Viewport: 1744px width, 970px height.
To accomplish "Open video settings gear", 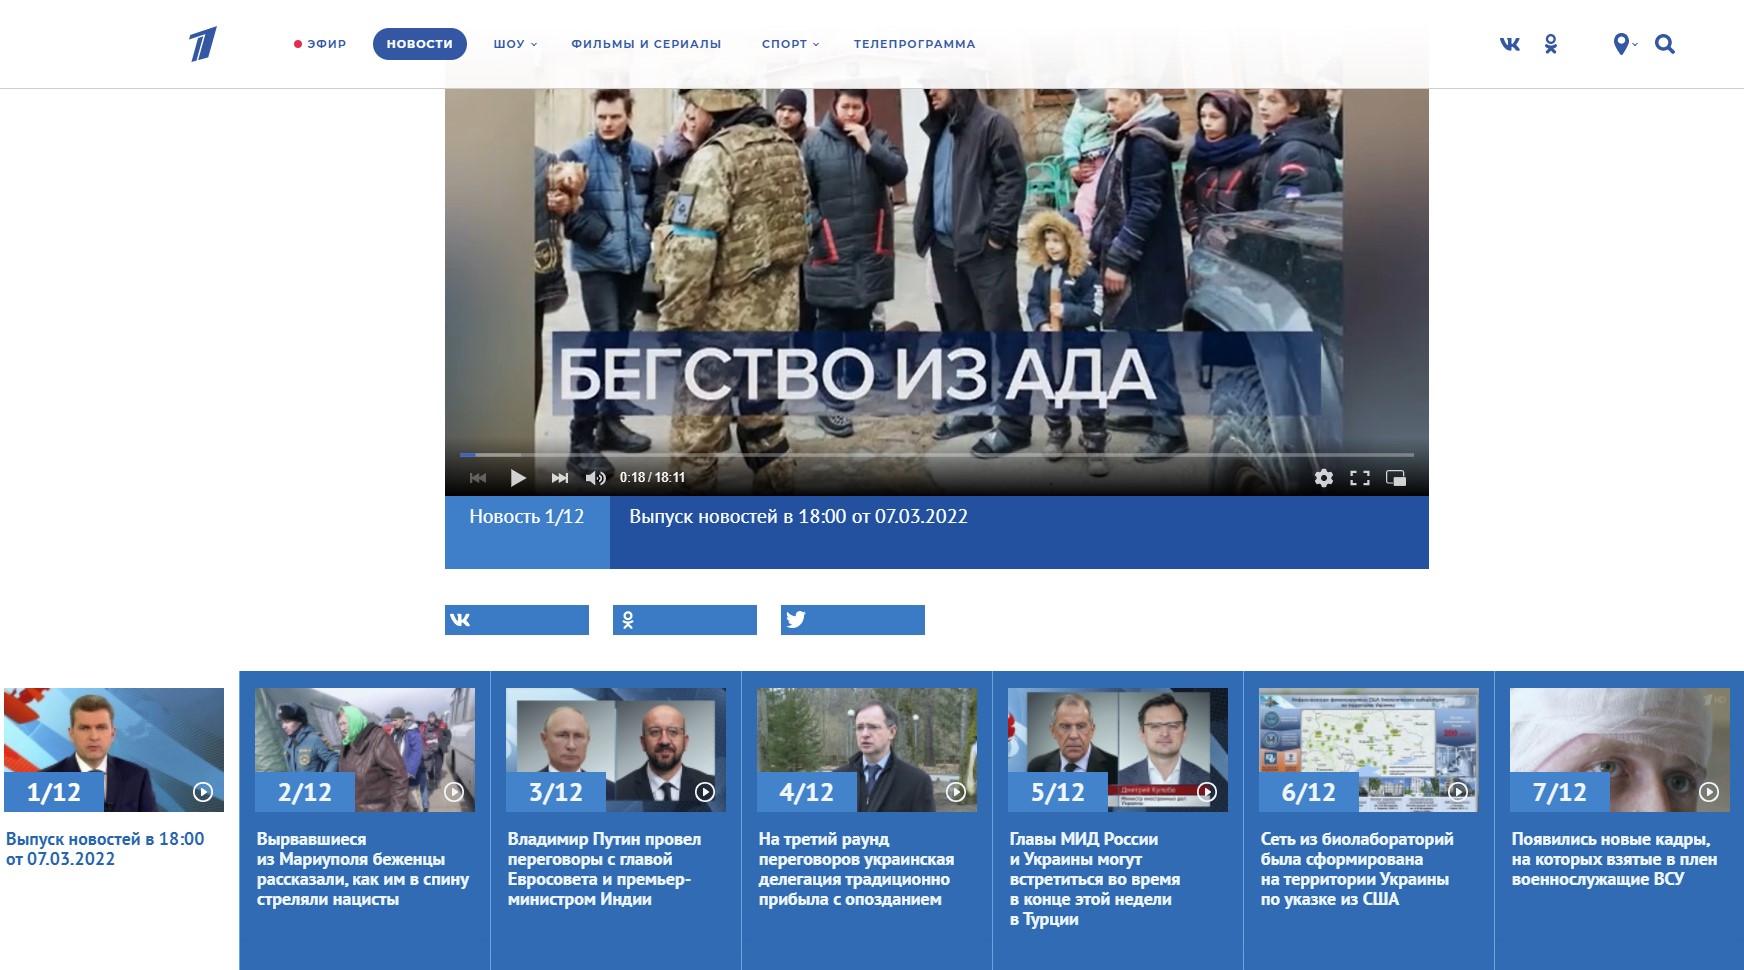I will [1323, 478].
